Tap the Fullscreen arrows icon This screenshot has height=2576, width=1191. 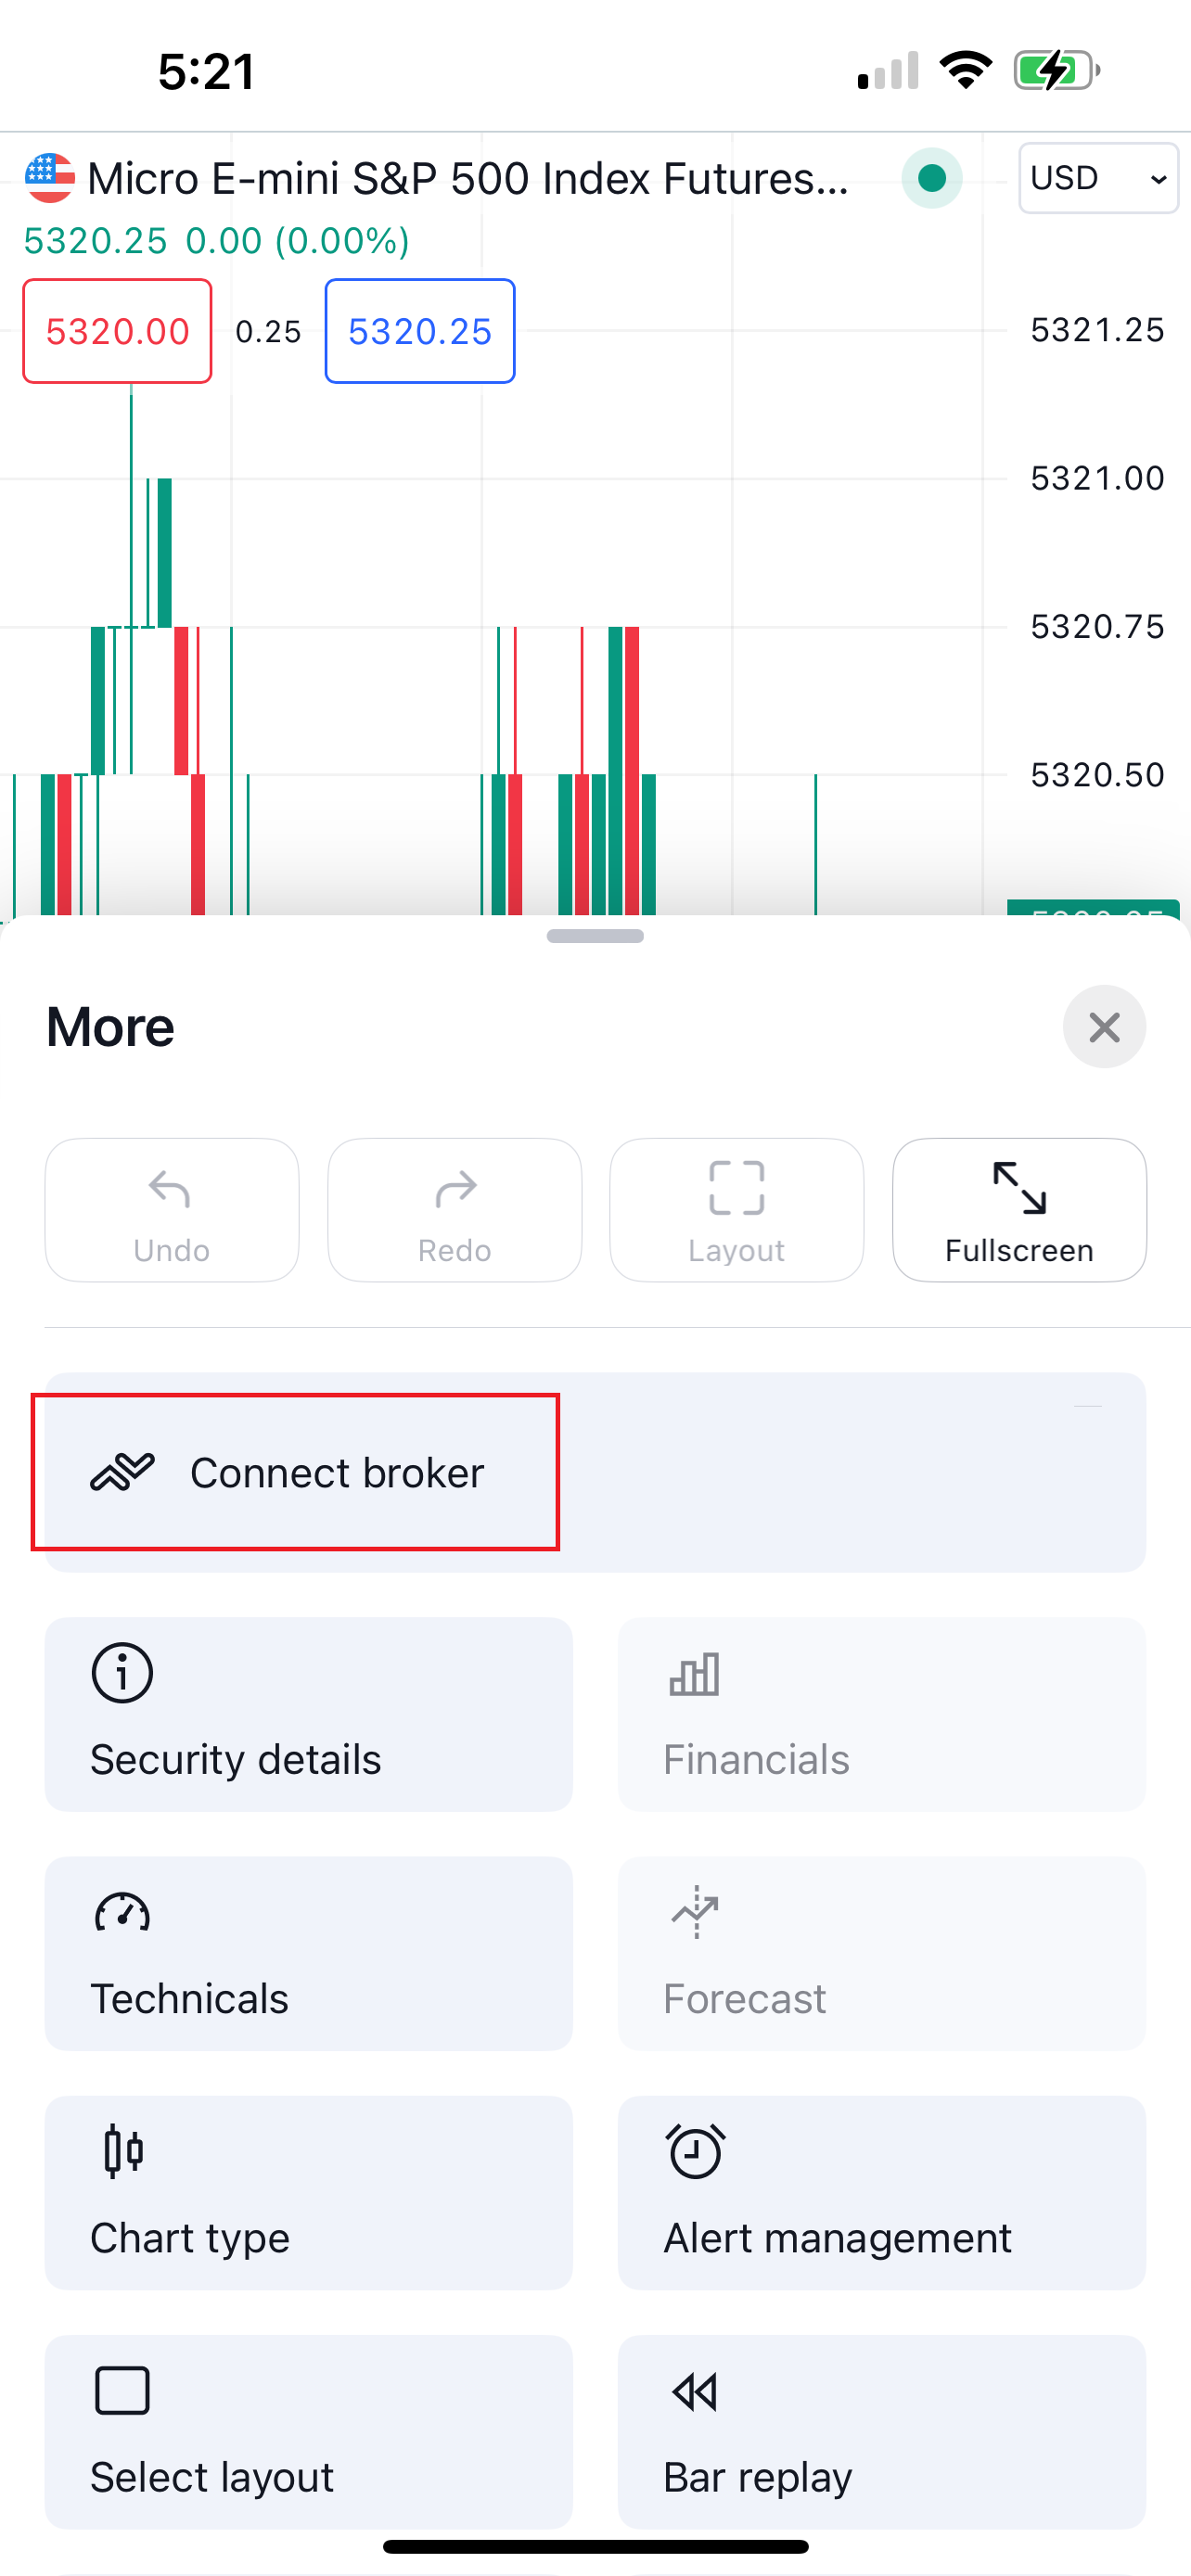(1019, 1188)
